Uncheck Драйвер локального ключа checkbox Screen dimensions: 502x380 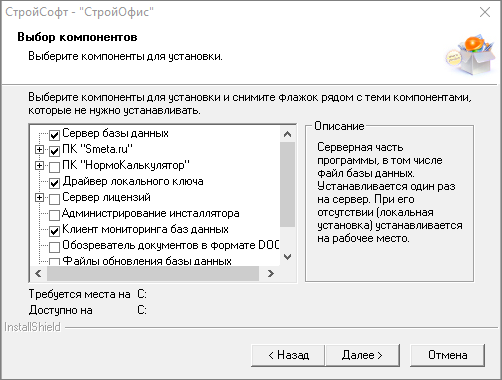pyautogui.click(x=54, y=183)
